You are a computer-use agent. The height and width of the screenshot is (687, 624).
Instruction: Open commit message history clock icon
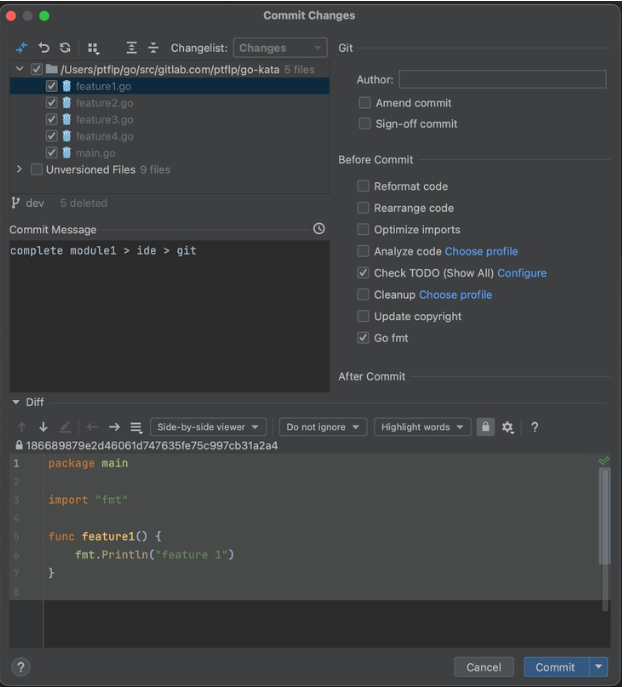(x=319, y=229)
